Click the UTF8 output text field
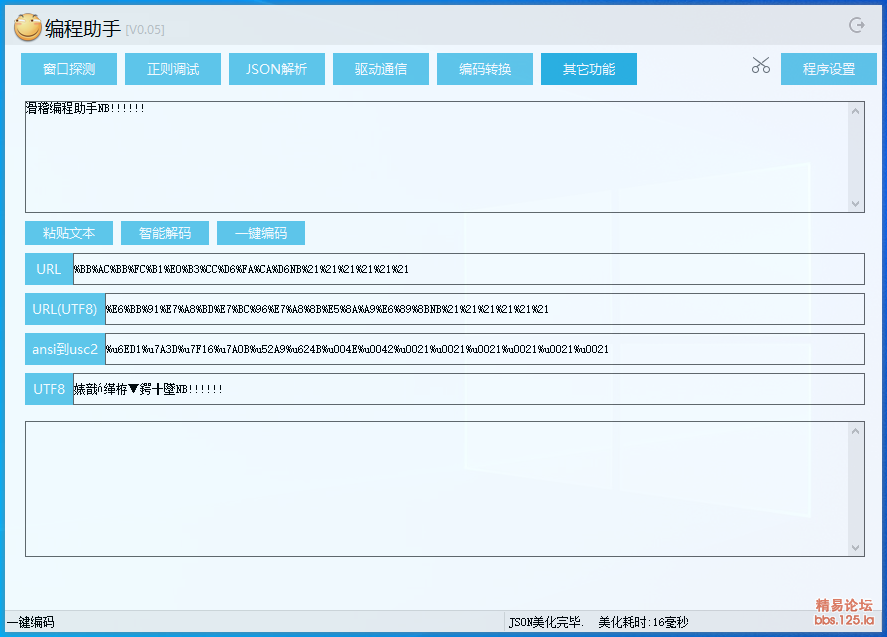887x637 pixels. pyautogui.click(x=467, y=389)
